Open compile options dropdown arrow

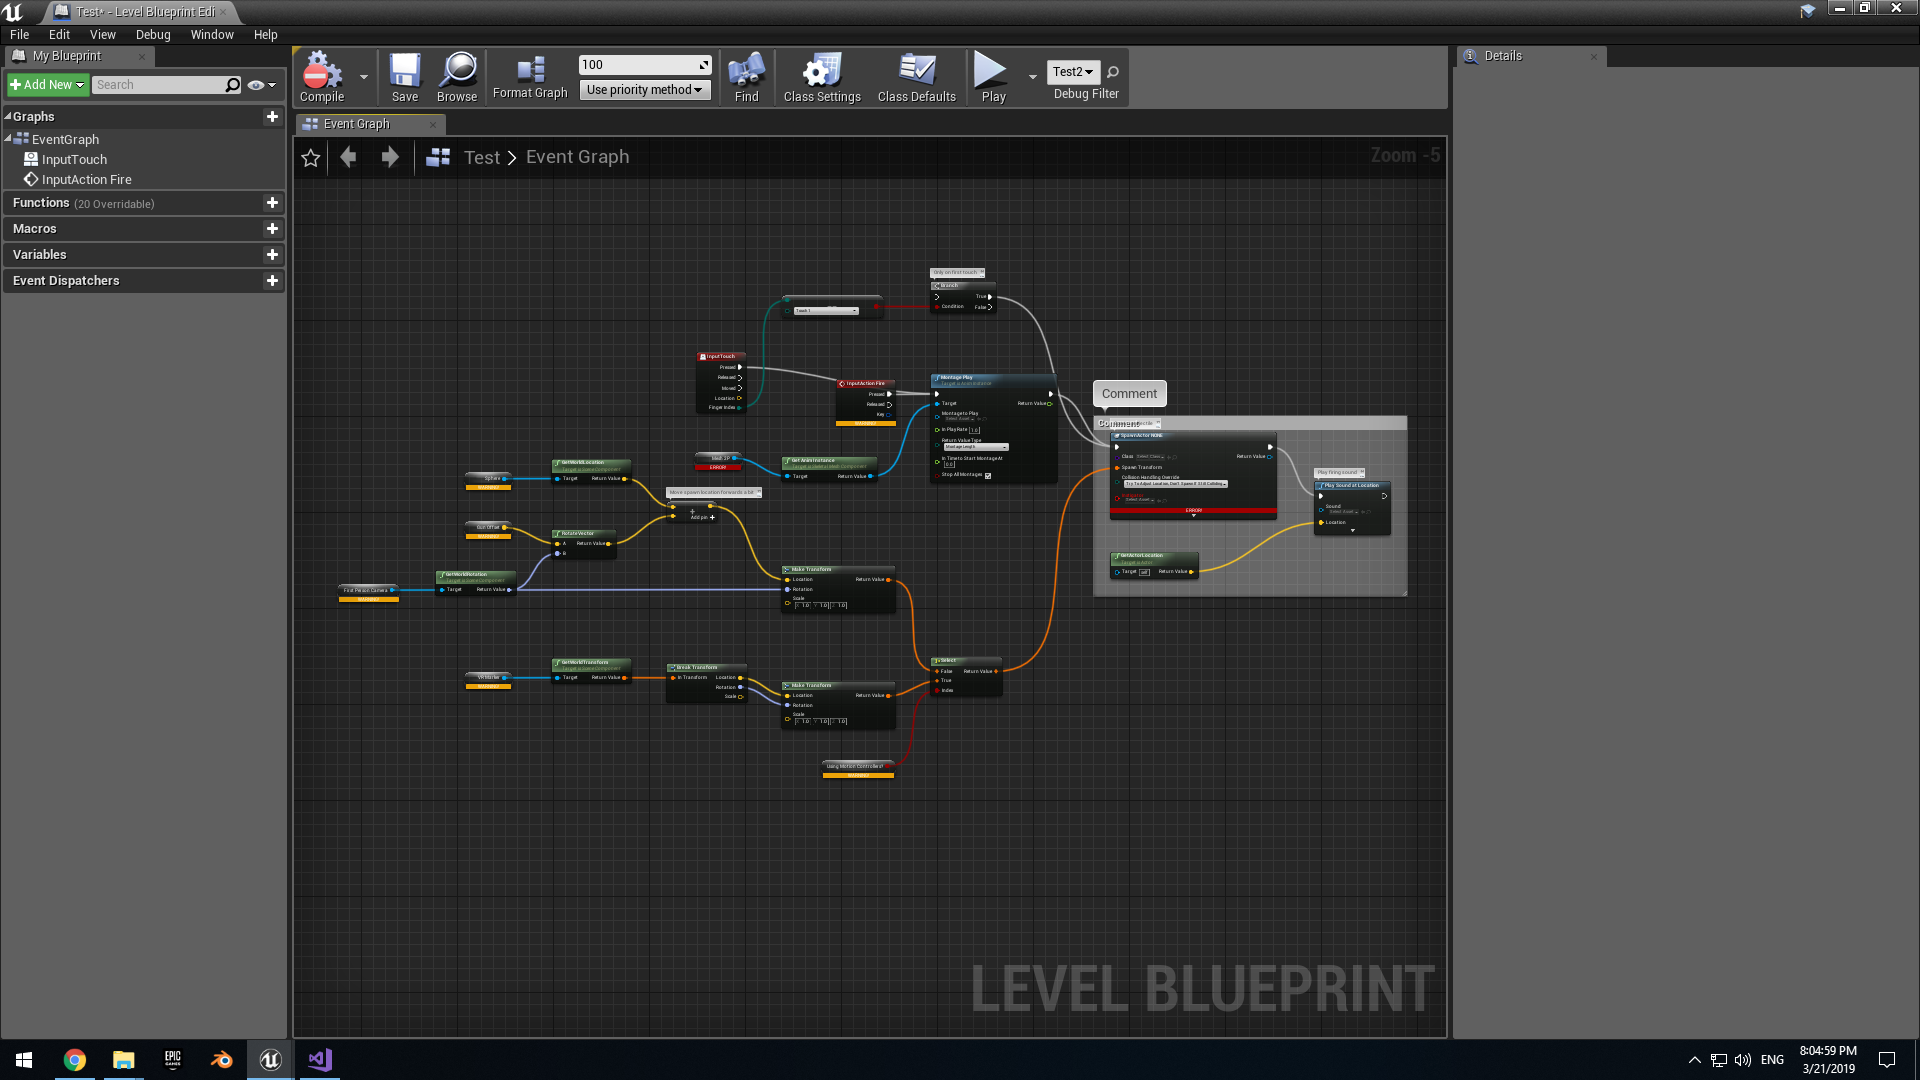tap(364, 77)
